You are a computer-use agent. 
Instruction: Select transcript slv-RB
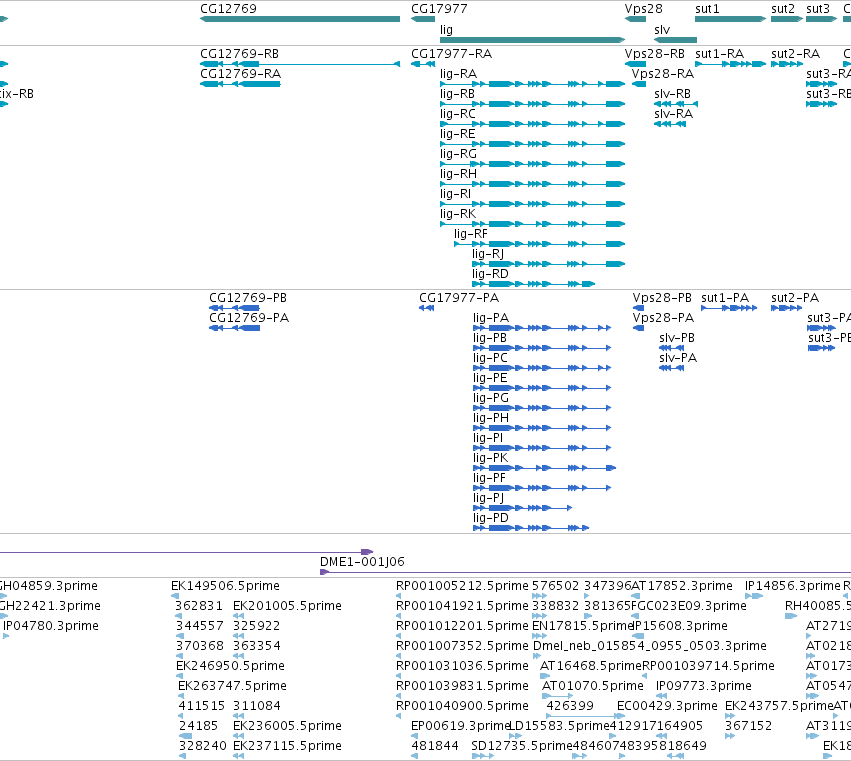[x=676, y=104]
